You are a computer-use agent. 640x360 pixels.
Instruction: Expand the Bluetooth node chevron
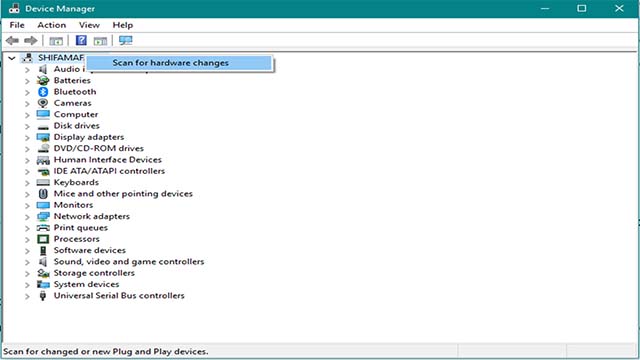click(x=27, y=92)
